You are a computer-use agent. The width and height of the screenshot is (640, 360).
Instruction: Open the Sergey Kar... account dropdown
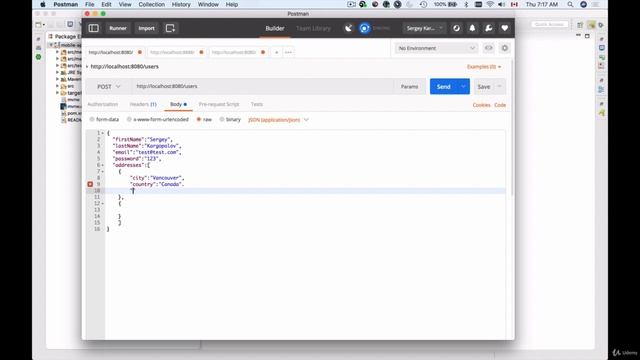(x=424, y=28)
